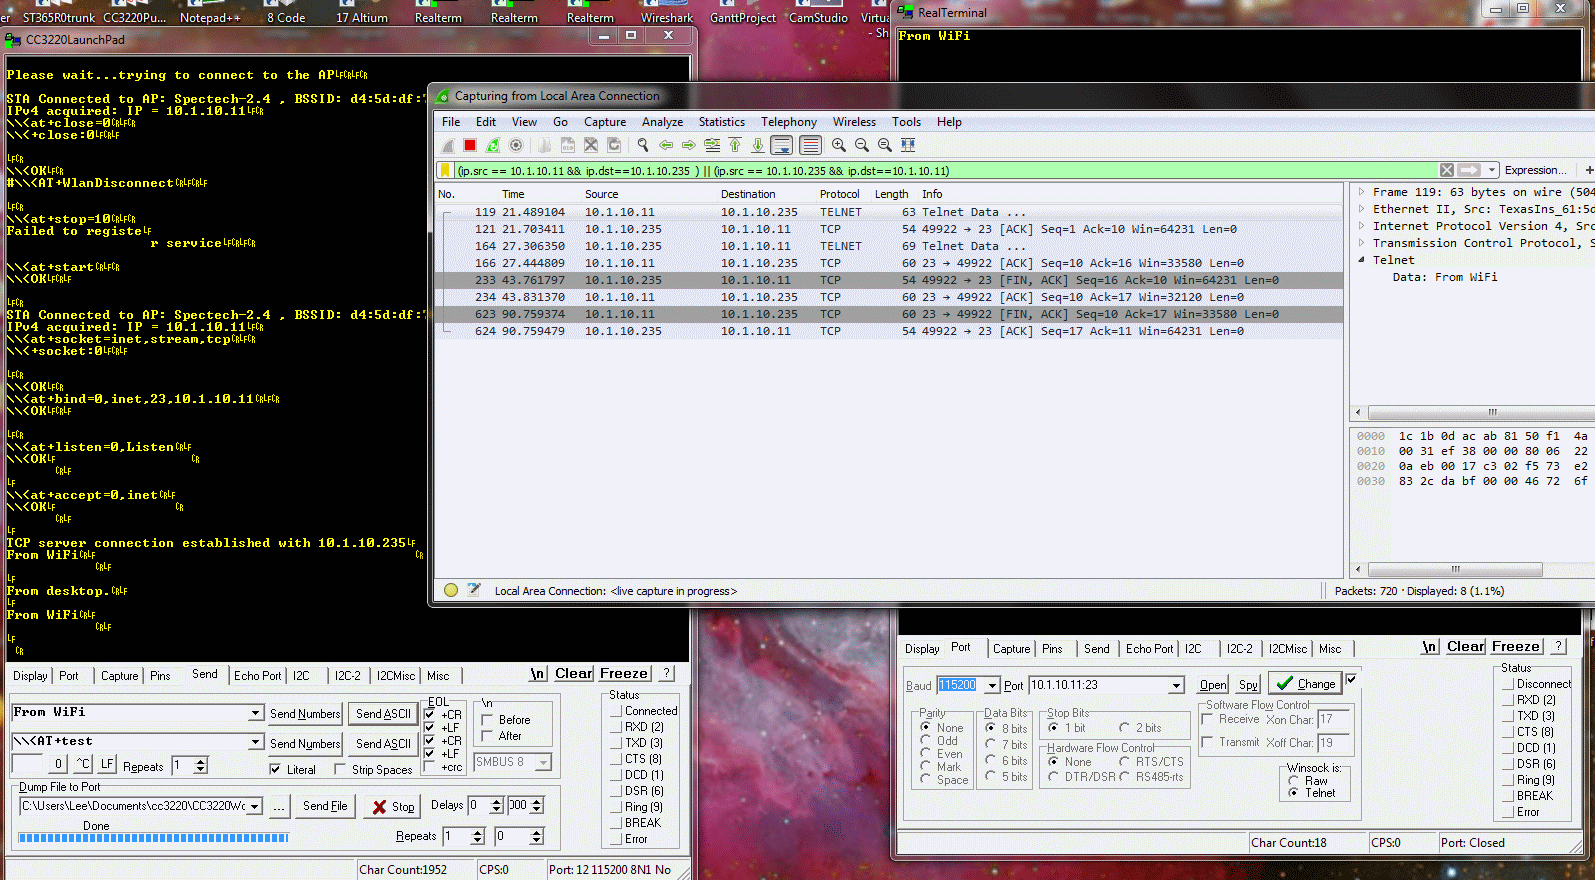Clear the display filter with the X icon
Viewport: 1595px width, 880px height.
(1447, 170)
